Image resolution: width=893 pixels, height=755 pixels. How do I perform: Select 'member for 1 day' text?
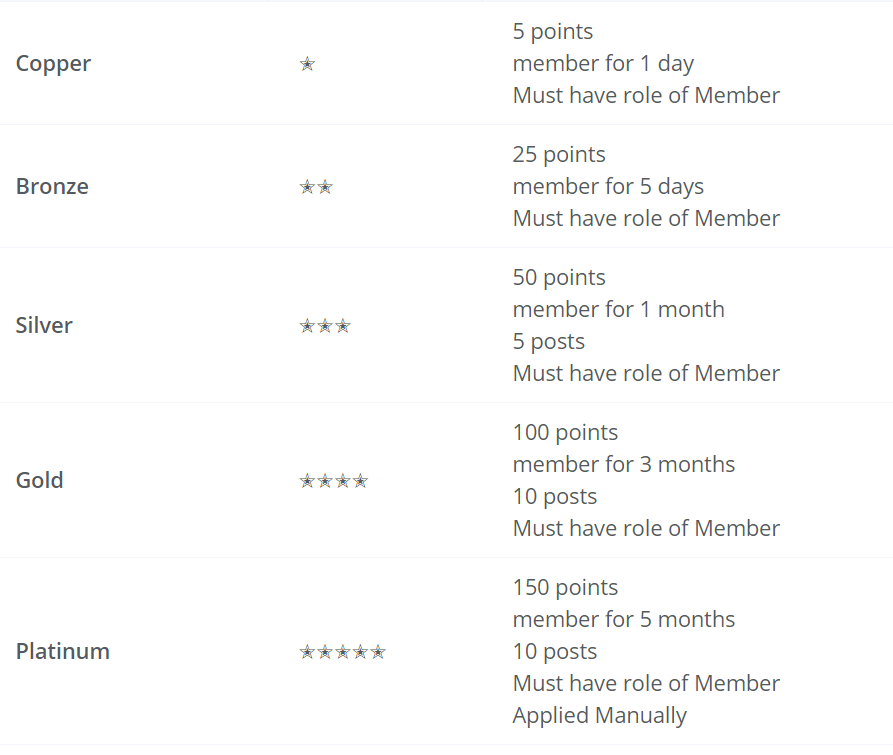[x=603, y=64]
